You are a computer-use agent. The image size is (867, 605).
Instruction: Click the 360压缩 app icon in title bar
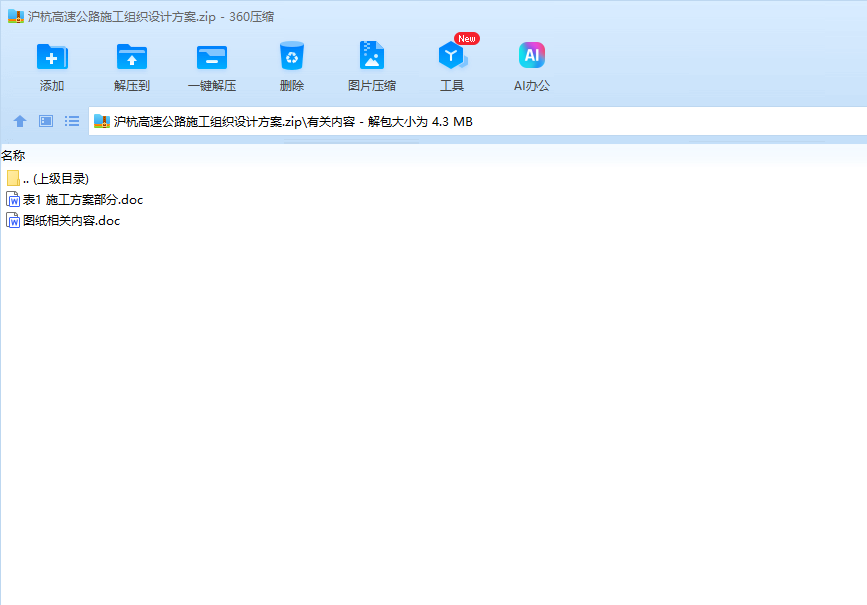tap(15, 16)
